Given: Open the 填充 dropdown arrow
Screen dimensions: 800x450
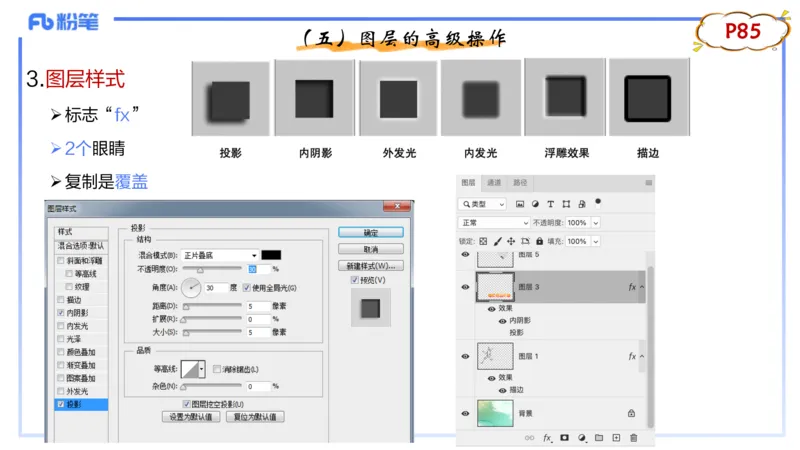Looking at the screenshot, I should point(595,241).
